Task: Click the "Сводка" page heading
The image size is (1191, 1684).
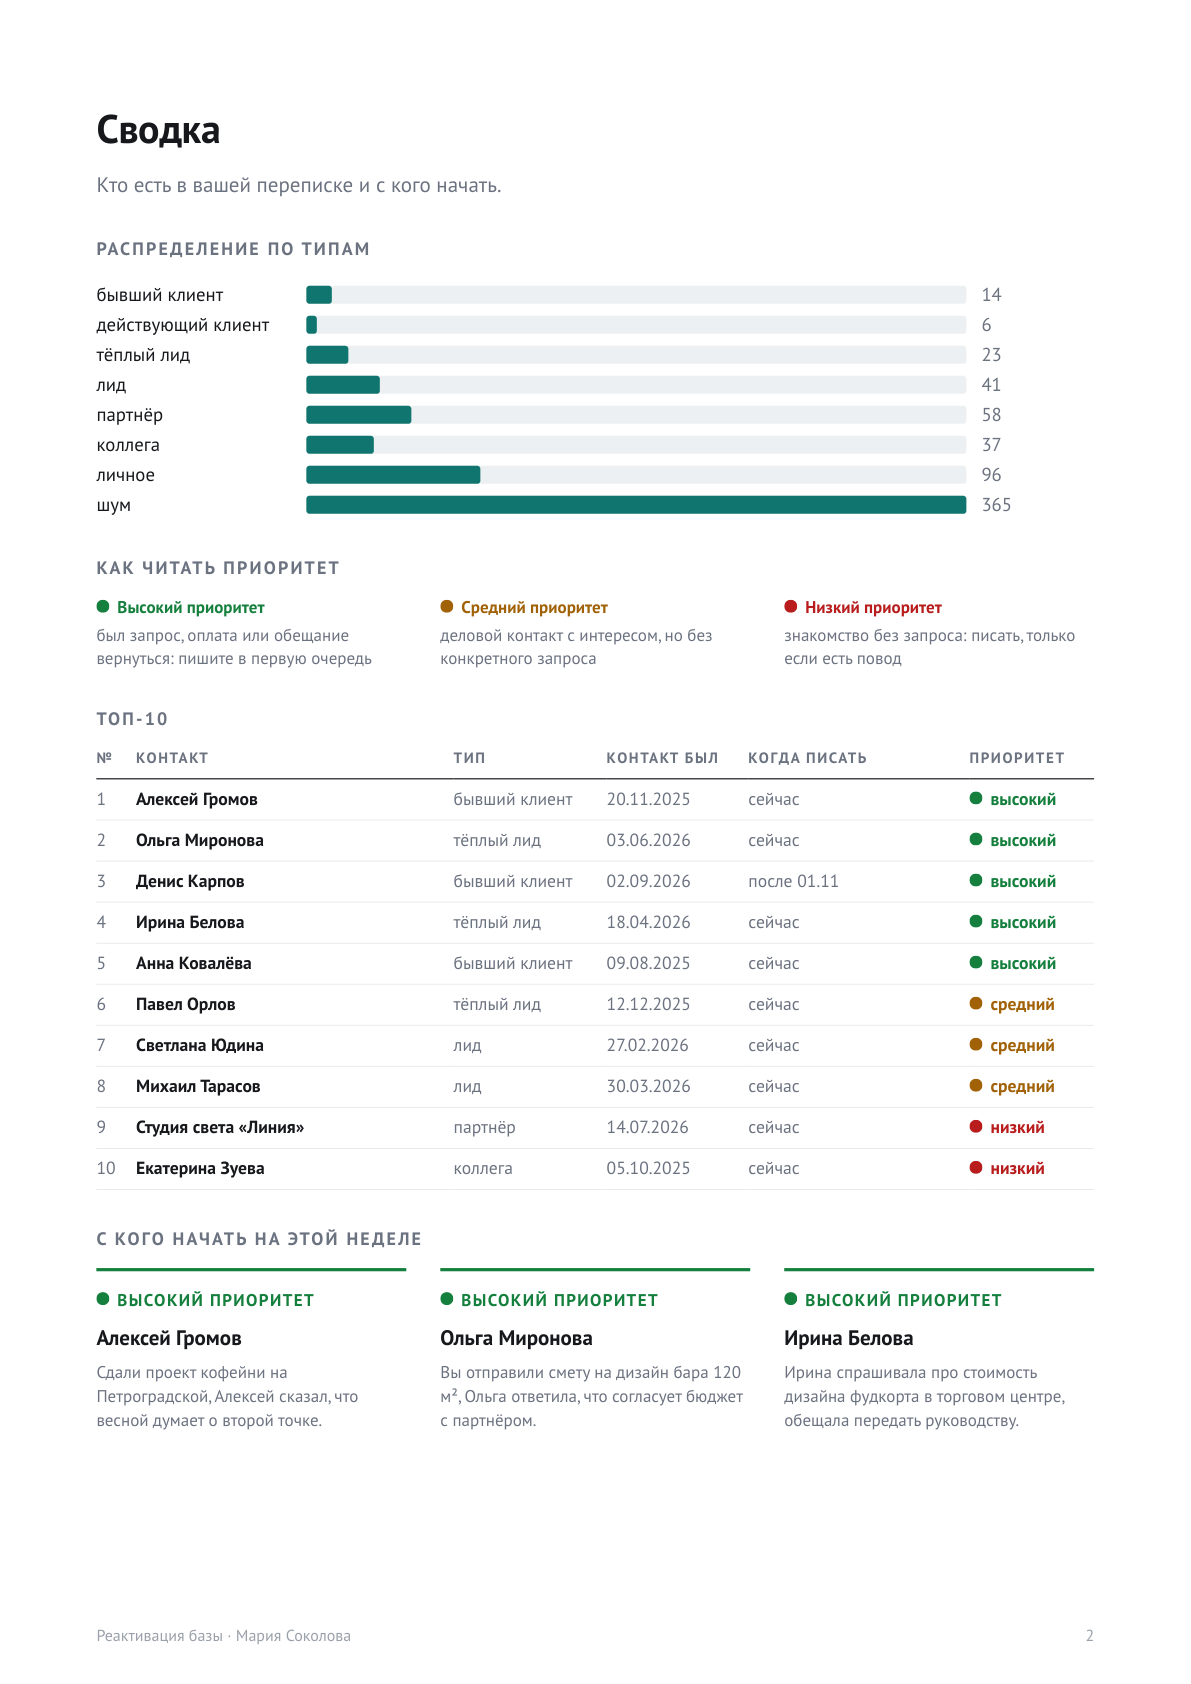Action: tap(158, 131)
